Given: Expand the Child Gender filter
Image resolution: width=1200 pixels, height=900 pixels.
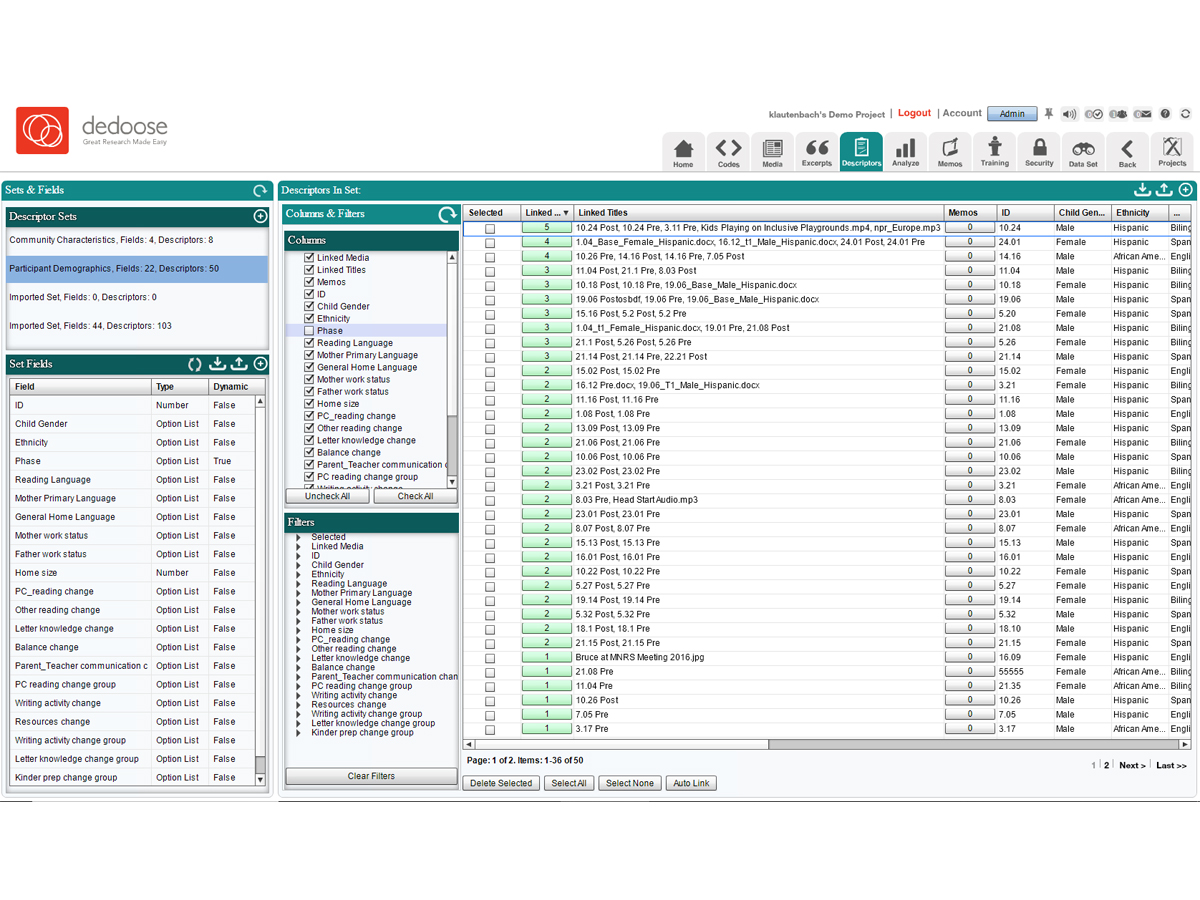Looking at the screenshot, I should point(298,565).
